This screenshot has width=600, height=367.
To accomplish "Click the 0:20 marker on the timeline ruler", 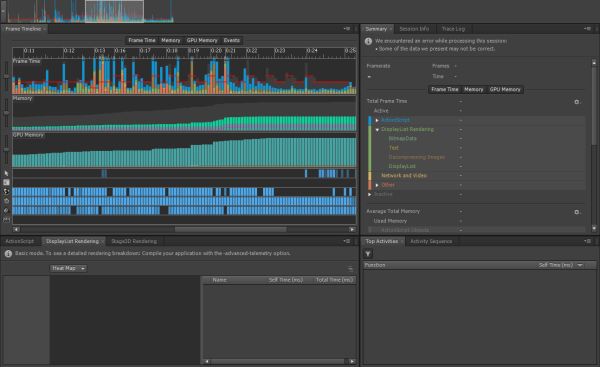I will pos(216,51).
